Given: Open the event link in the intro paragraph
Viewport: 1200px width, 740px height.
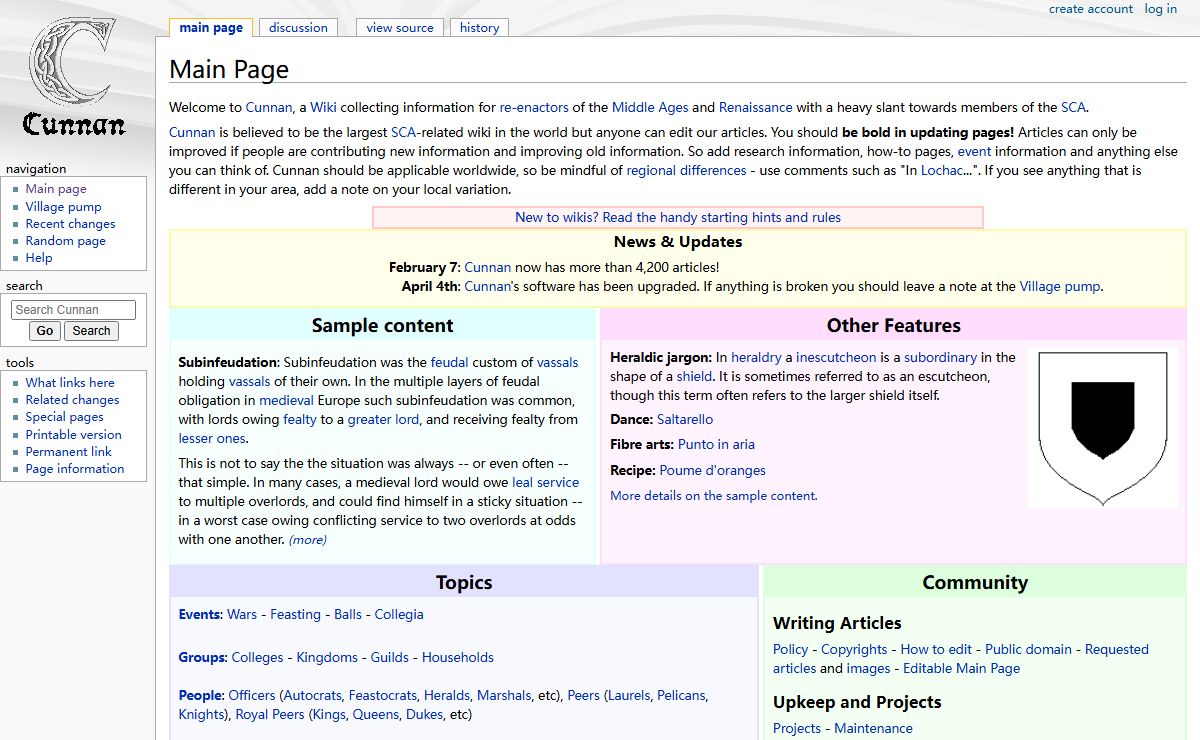Looking at the screenshot, I should (974, 152).
